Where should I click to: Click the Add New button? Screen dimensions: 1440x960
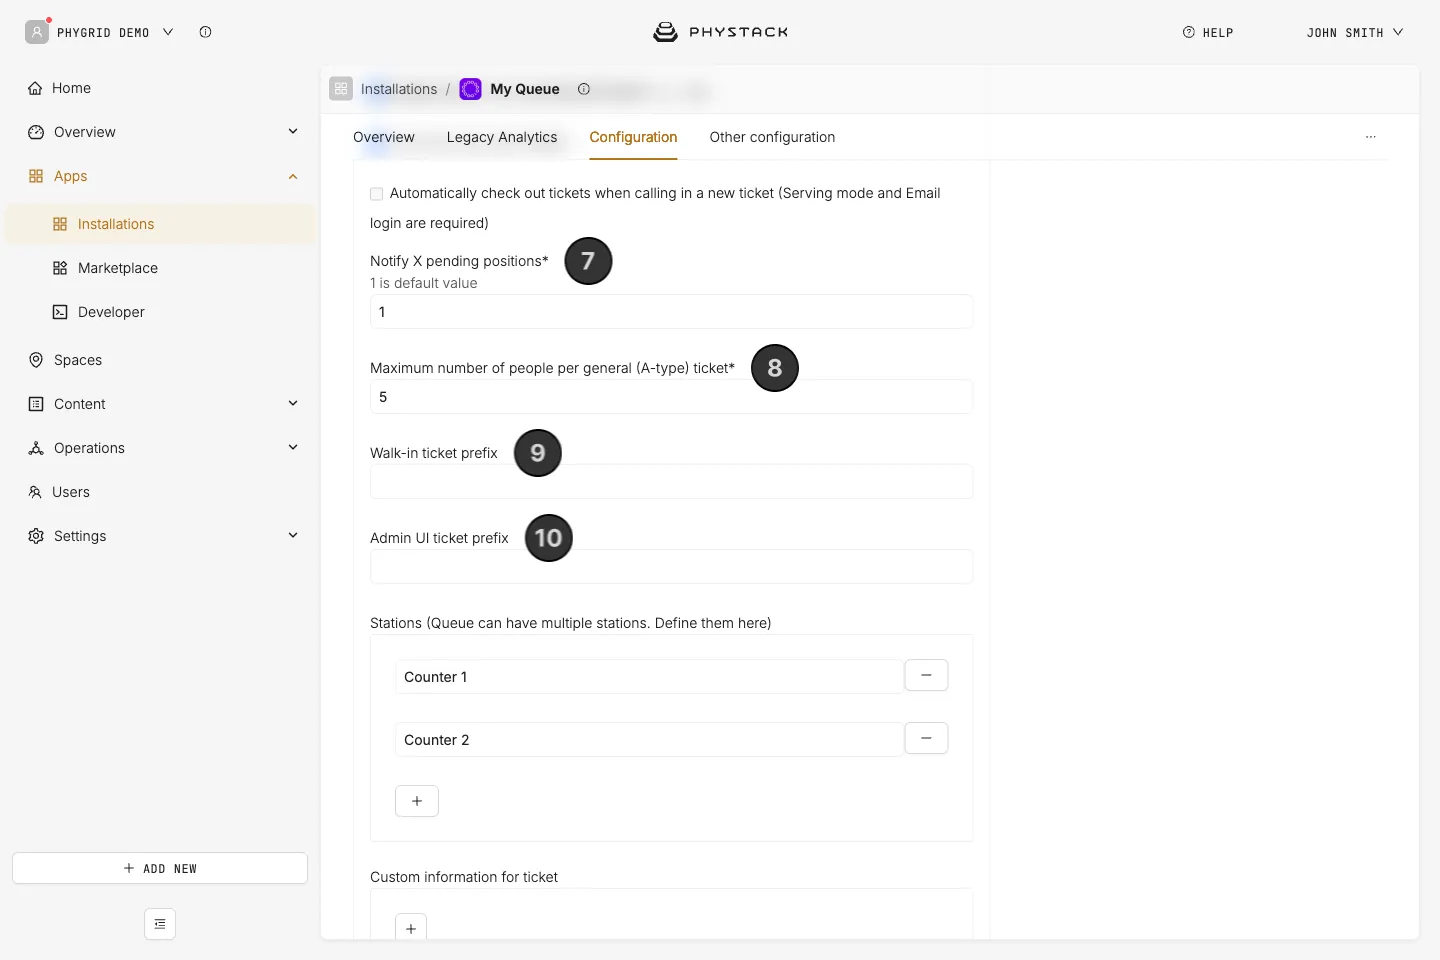point(160,868)
